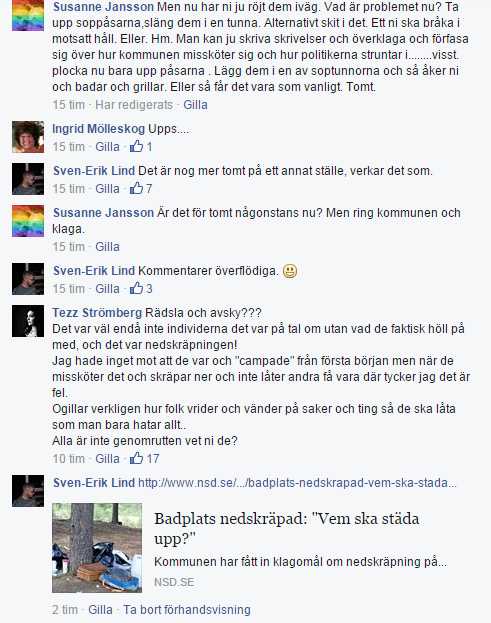The image size is (491, 623).
Task: Click the 7-likes thumbs-up icon
Action: click(x=136, y=188)
